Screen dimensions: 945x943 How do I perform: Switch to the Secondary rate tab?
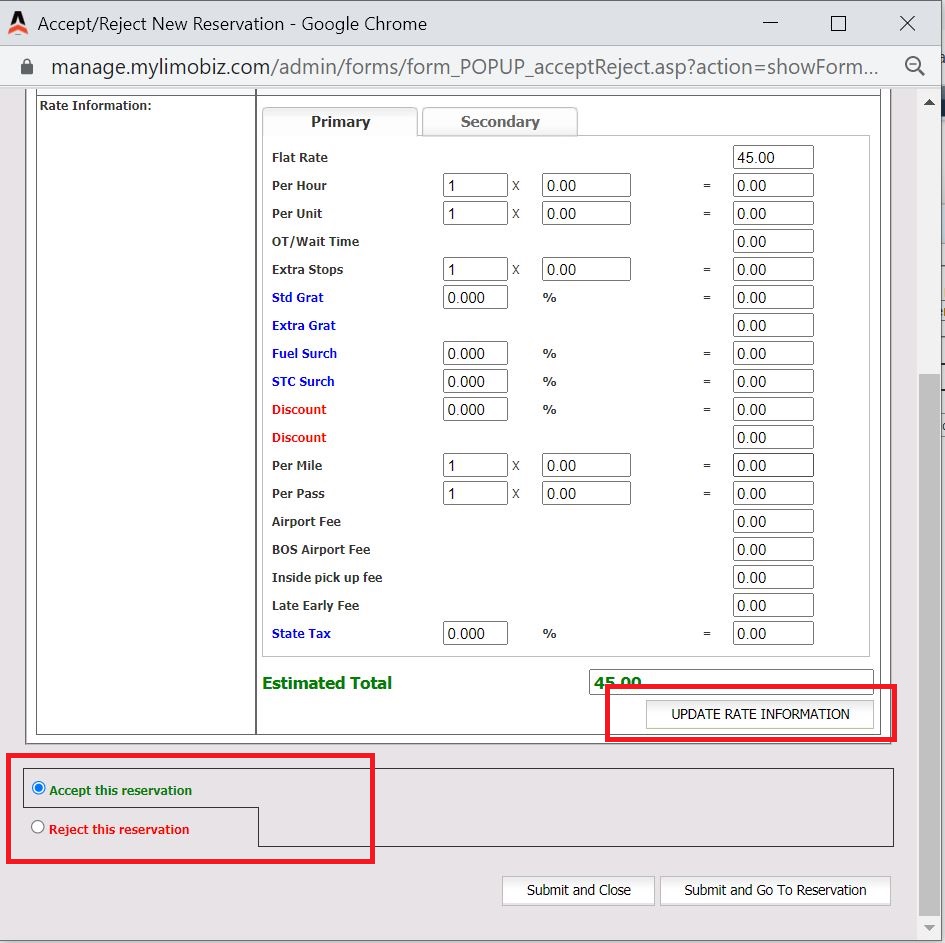point(499,121)
